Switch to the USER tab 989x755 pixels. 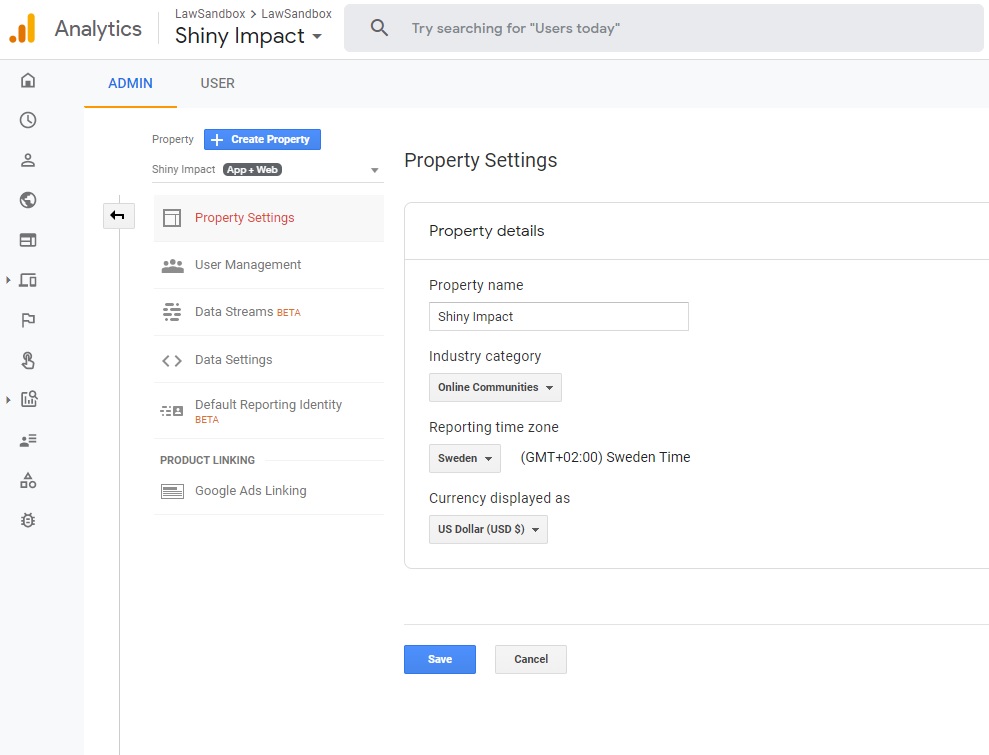tap(218, 83)
